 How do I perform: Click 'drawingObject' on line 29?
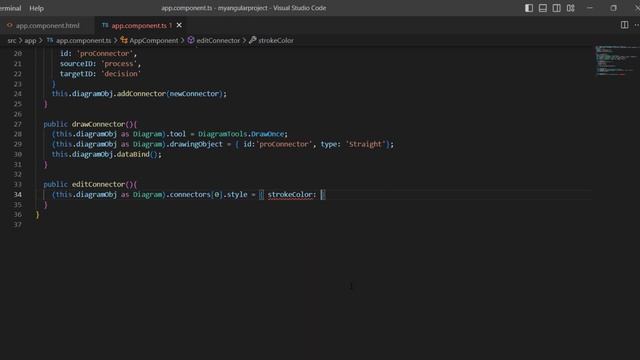coord(196,144)
